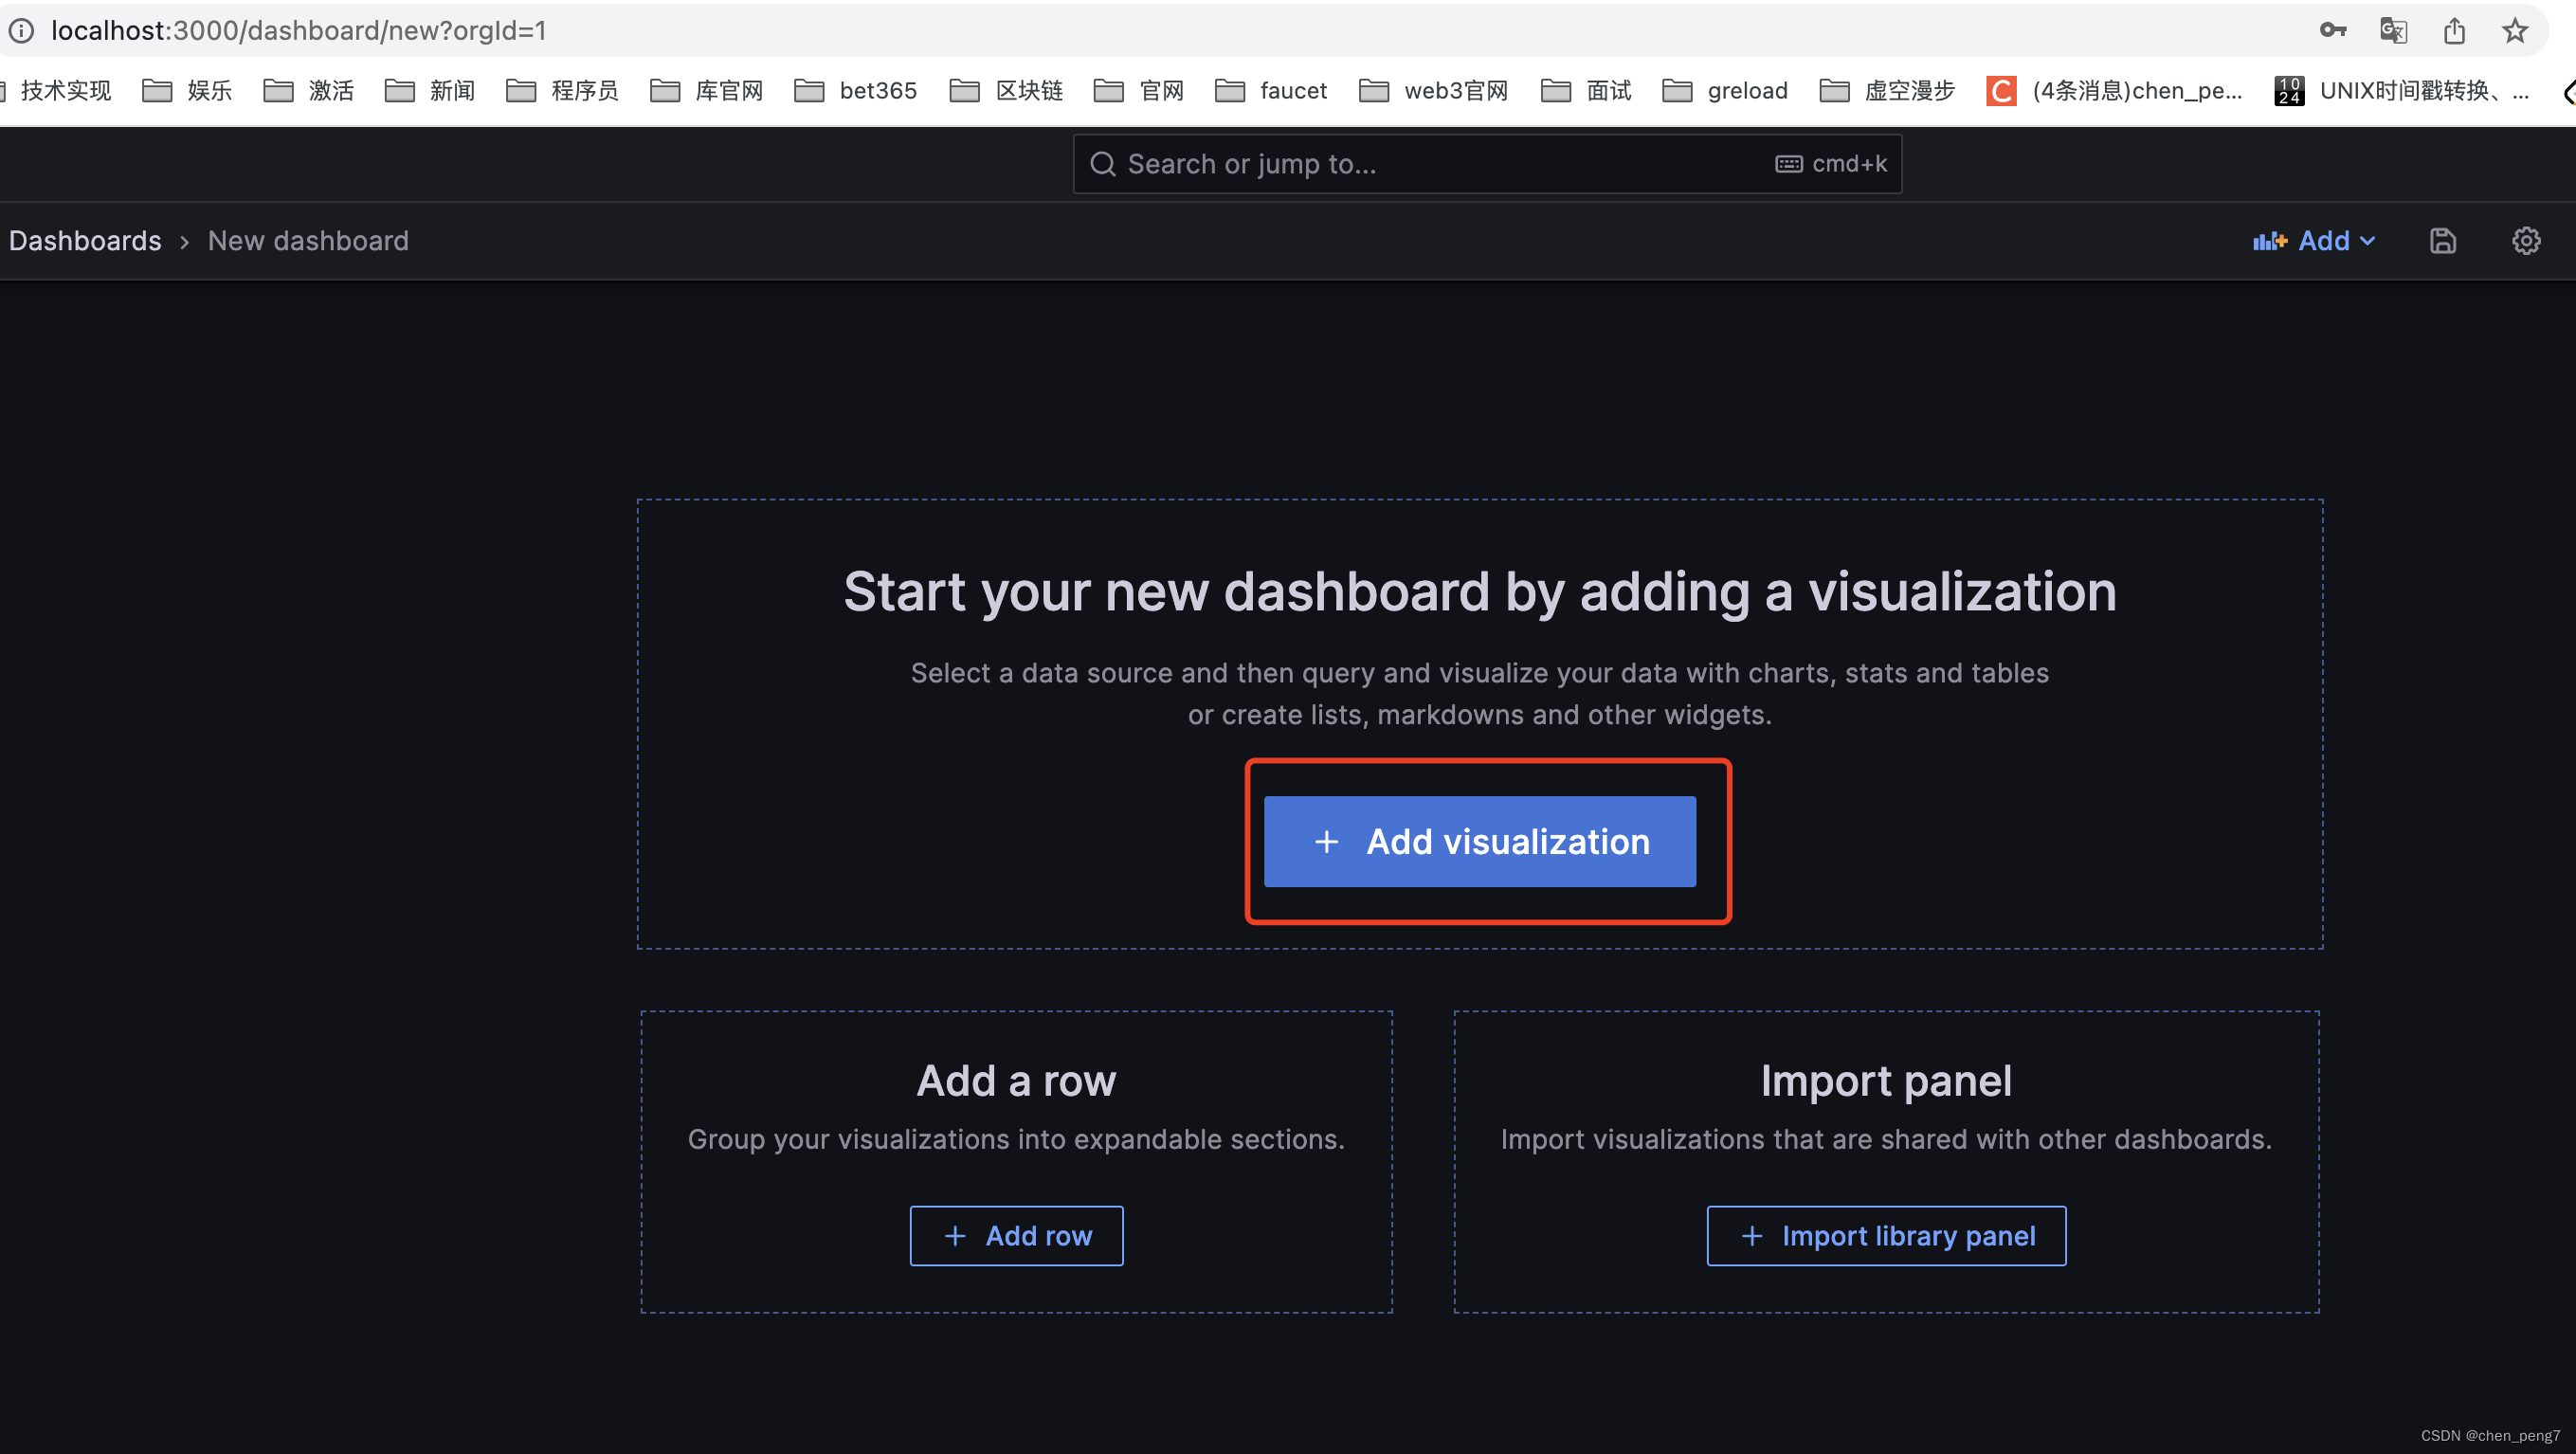The height and width of the screenshot is (1454, 2576).
Task: Click the share page icon in address bar
Action: point(2454,30)
